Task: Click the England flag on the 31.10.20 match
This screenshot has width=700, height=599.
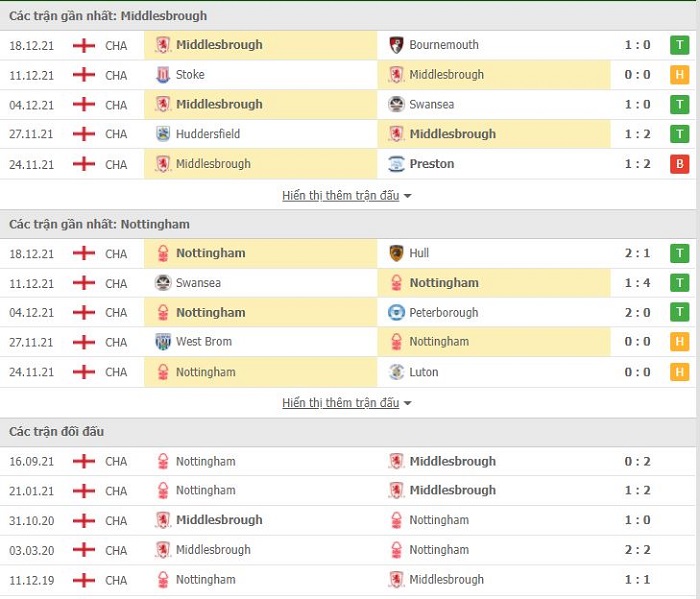Action: pyautogui.click(x=84, y=520)
